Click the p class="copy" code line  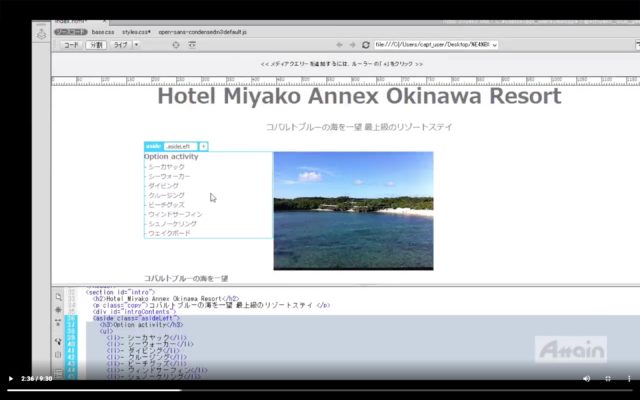[x=211, y=305]
